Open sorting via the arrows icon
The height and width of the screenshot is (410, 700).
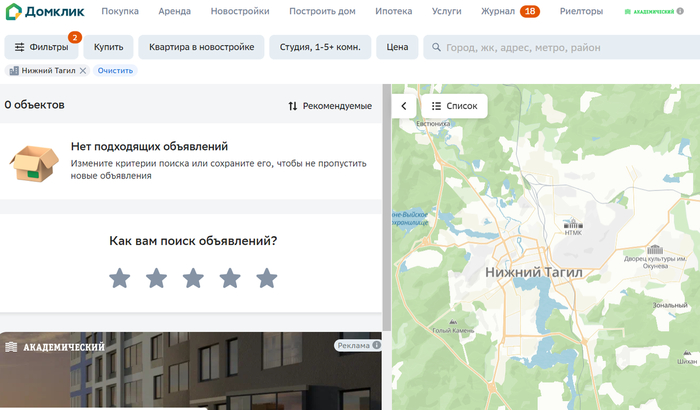pos(292,106)
